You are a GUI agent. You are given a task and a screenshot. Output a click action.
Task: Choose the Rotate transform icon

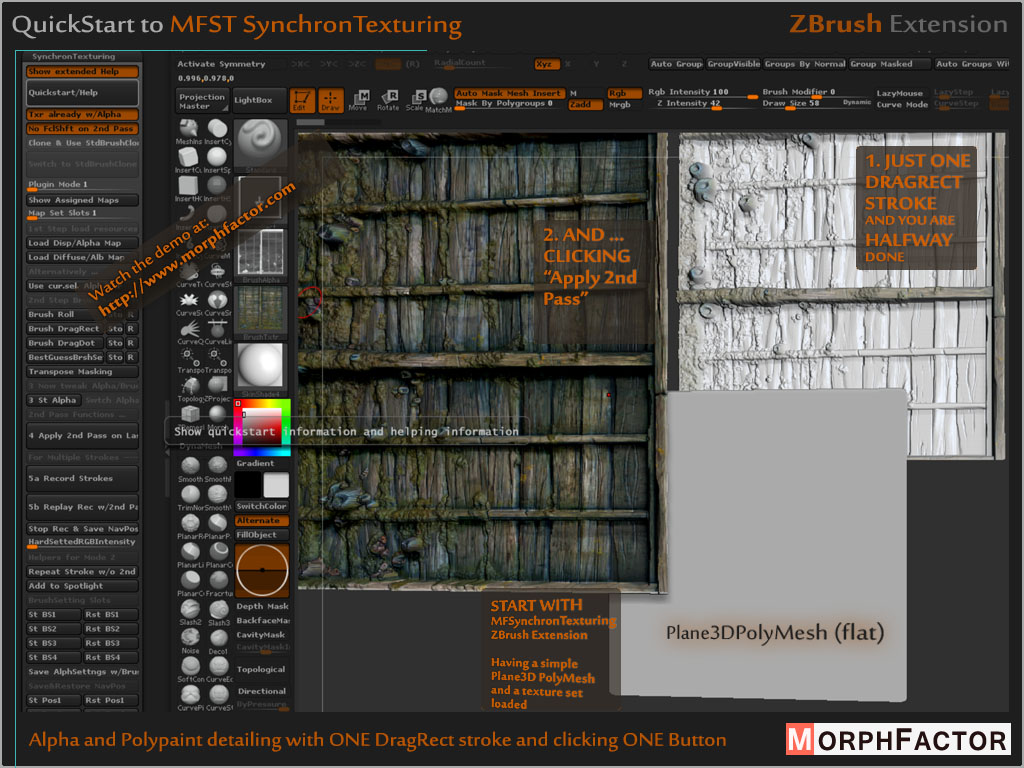point(388,98)
